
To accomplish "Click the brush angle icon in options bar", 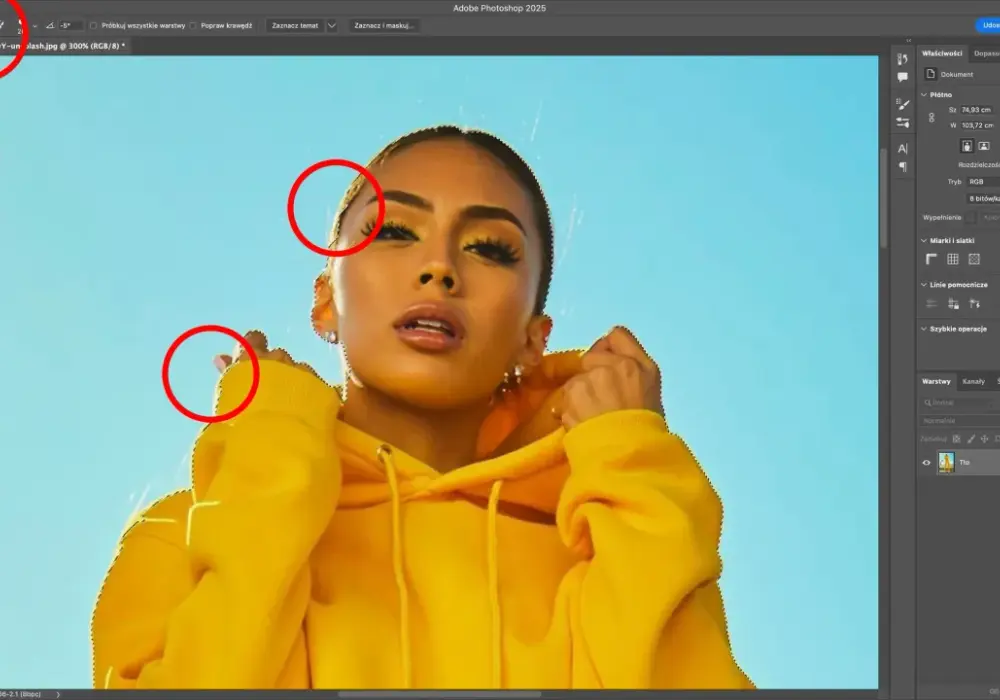I will tap(50, 26).
